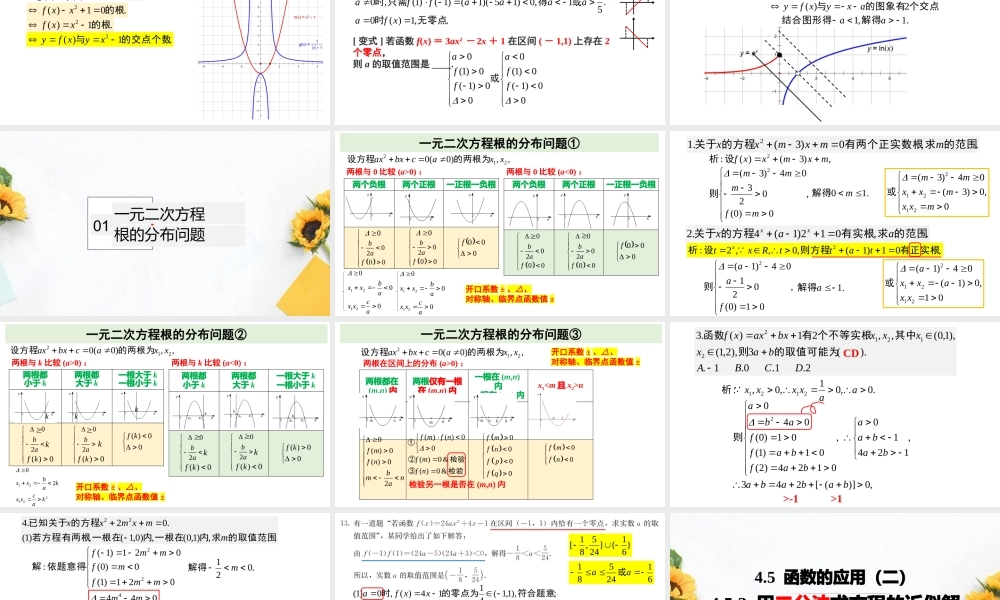This screenshot has width=1000, height=600.
Task: Click '两根与 0 比较 (a<0)' heading in slide ①
Action: (x=544, y=172)
